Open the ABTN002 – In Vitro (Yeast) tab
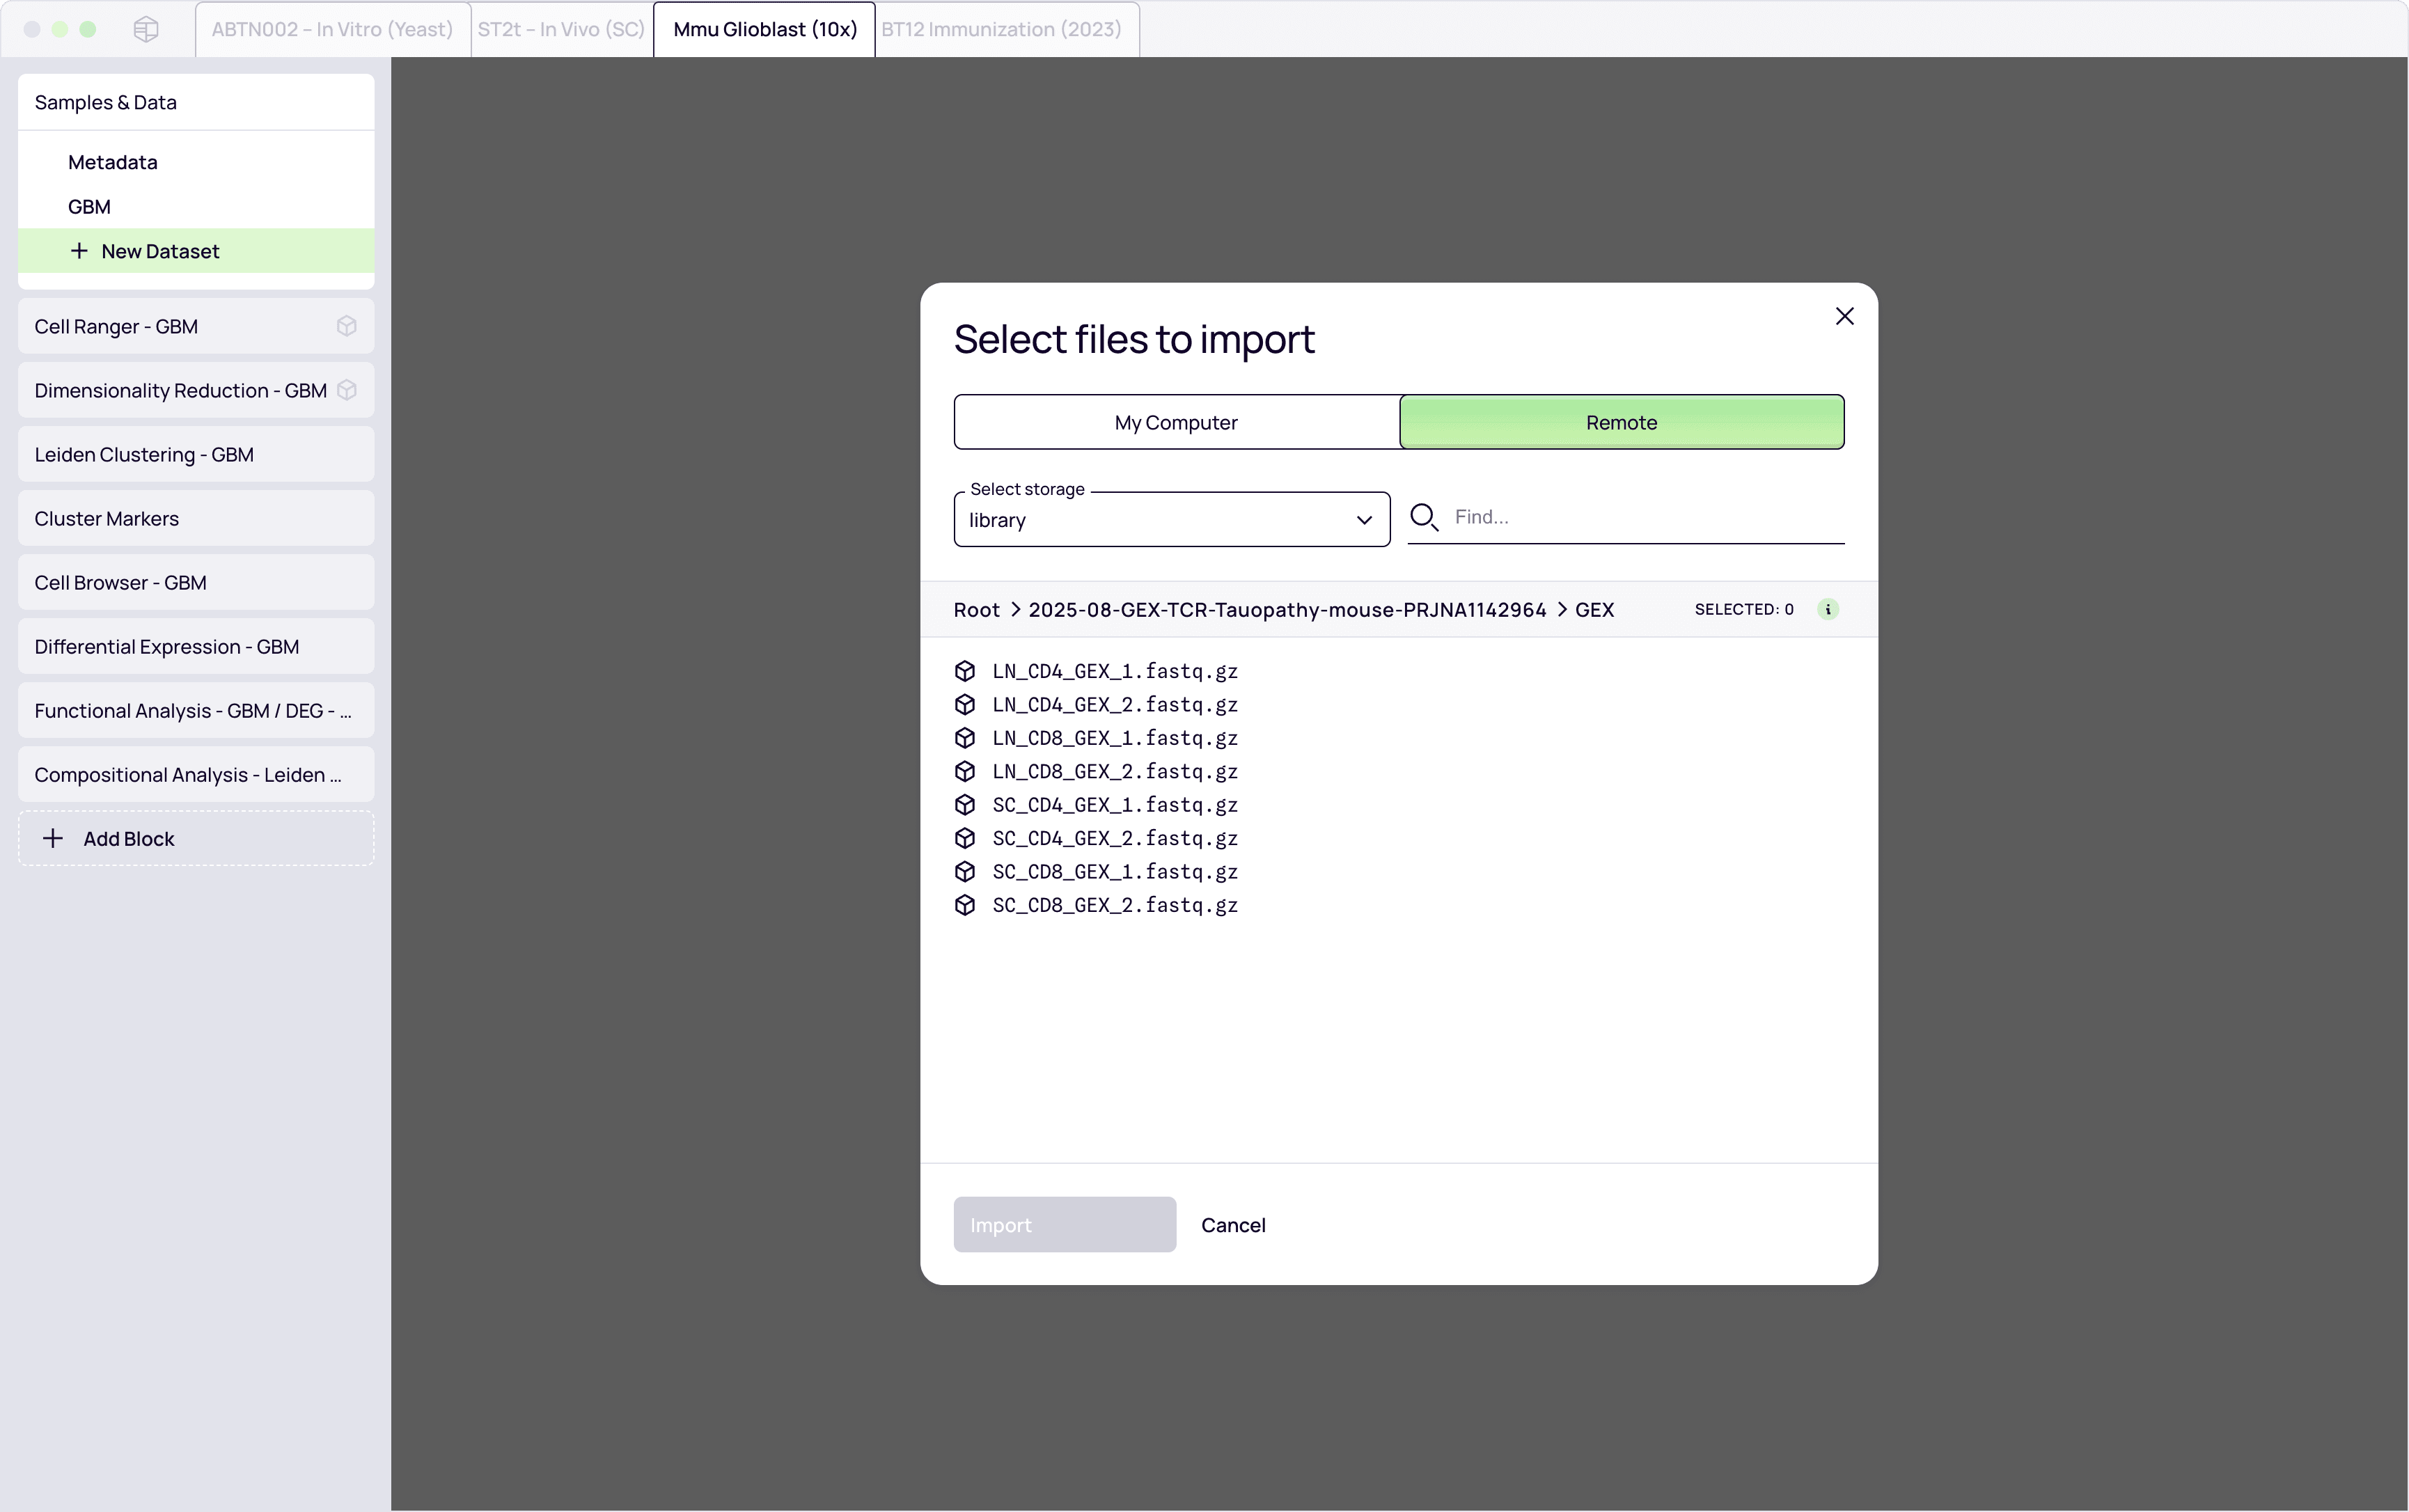Screen dimensions: 2409x1512 pos(332,29)
